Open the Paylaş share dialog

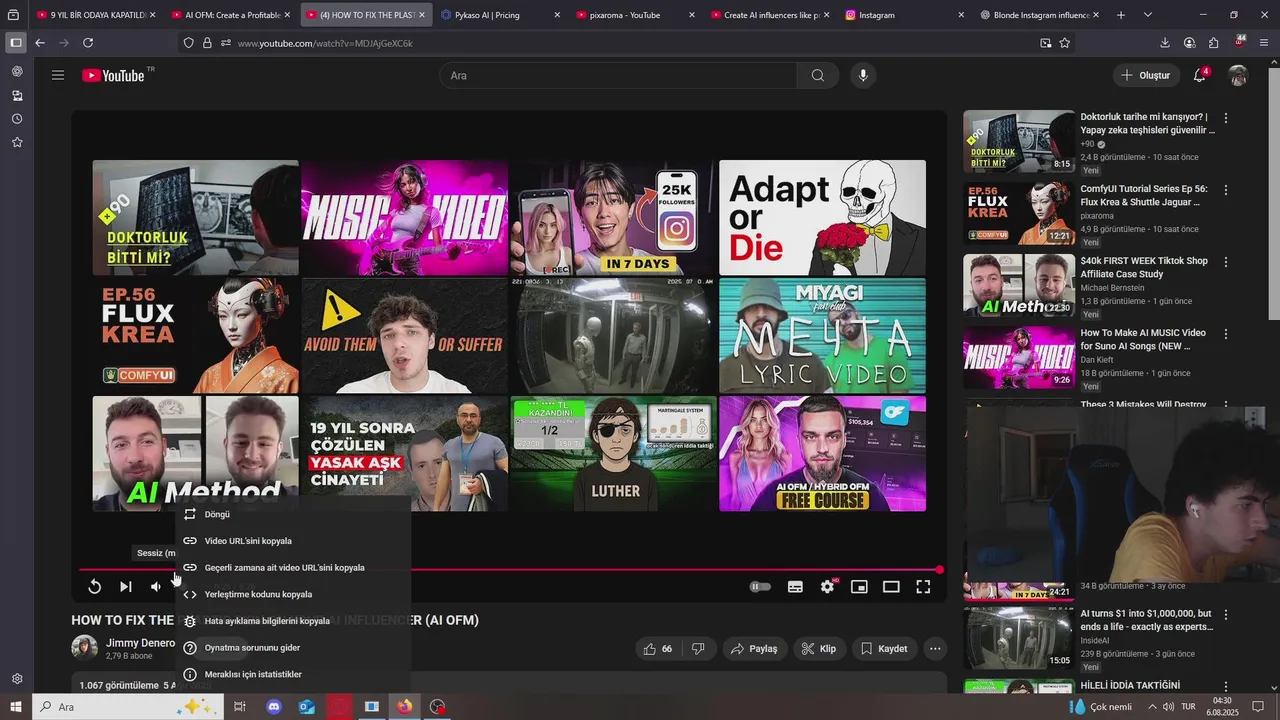pos(754,649)
